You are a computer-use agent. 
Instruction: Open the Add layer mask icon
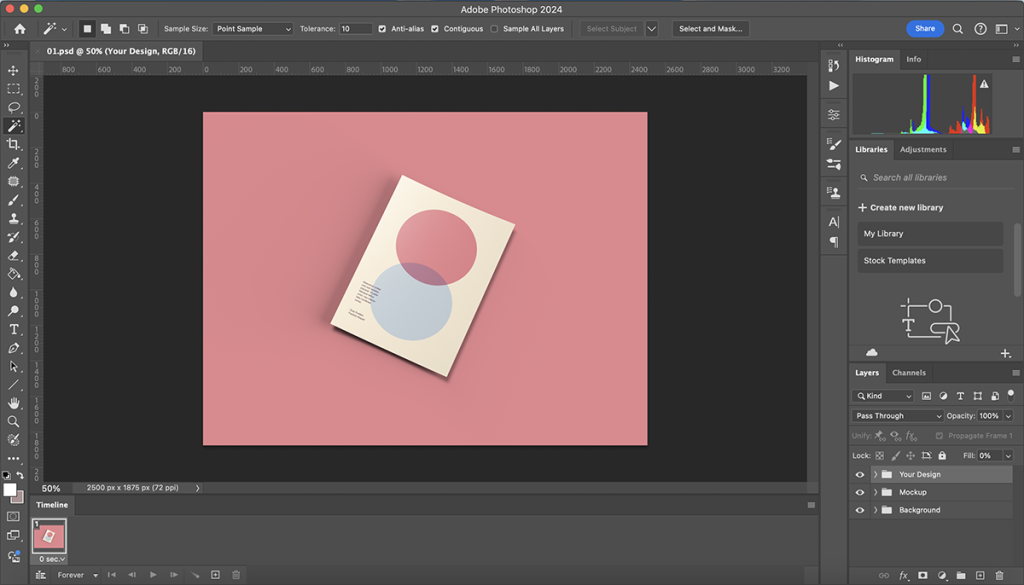(923, 575)
